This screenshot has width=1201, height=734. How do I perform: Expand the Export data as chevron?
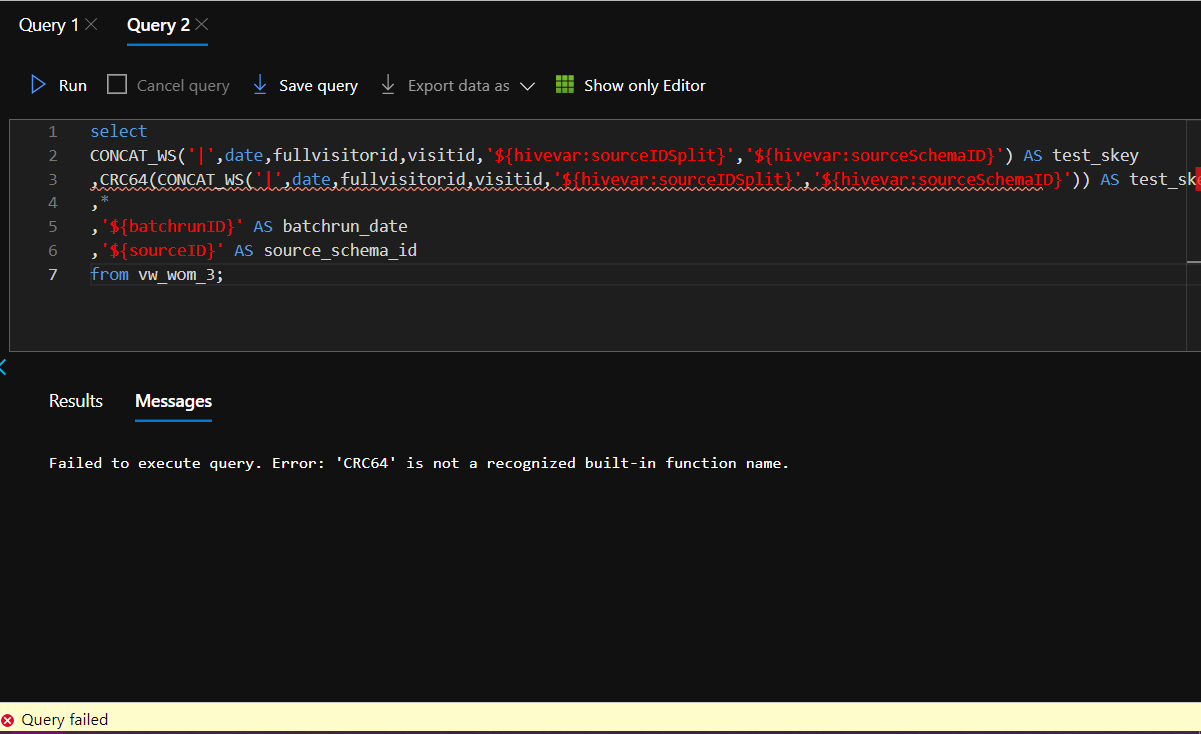(527, 86)
